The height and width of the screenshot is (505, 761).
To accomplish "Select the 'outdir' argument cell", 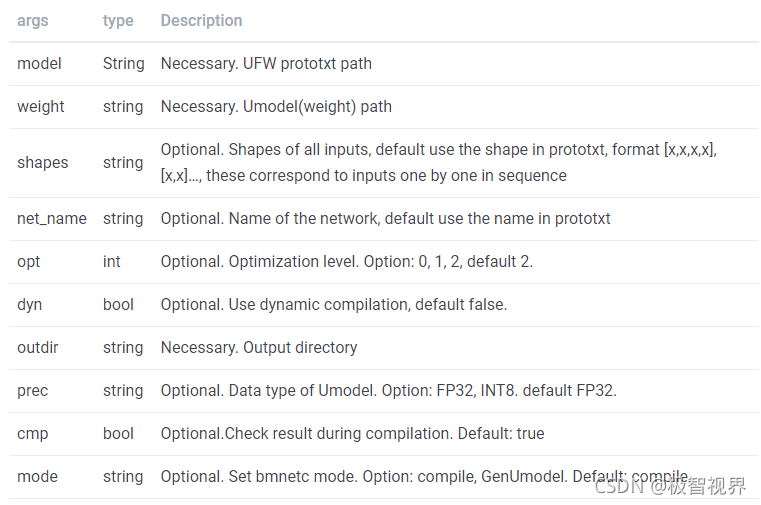I will click(39, 347).
